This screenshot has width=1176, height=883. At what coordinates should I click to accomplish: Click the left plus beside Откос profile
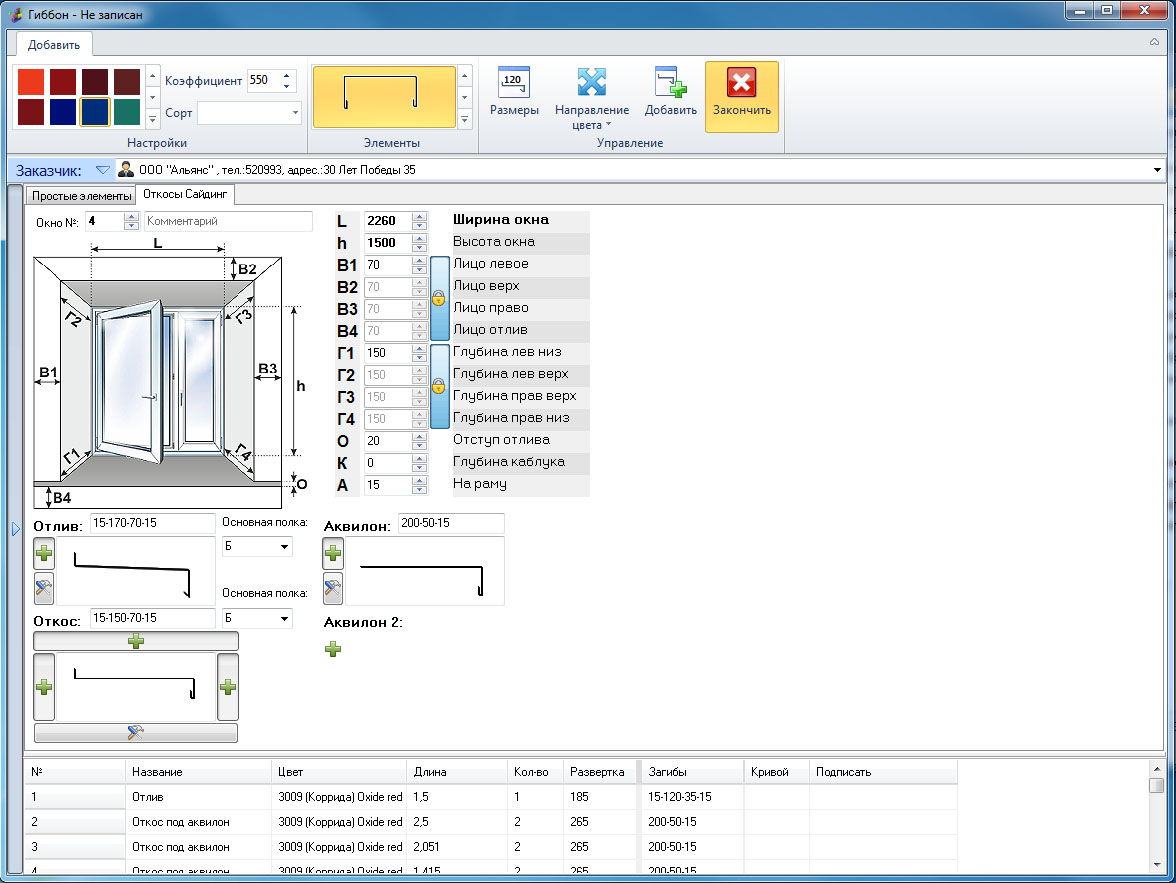click(44, 687)
